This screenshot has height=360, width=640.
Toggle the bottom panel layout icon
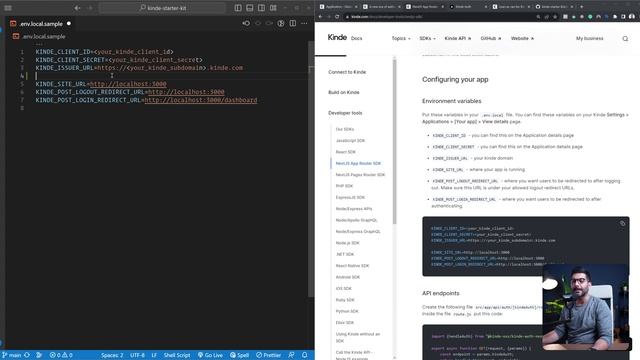[250, 8]
